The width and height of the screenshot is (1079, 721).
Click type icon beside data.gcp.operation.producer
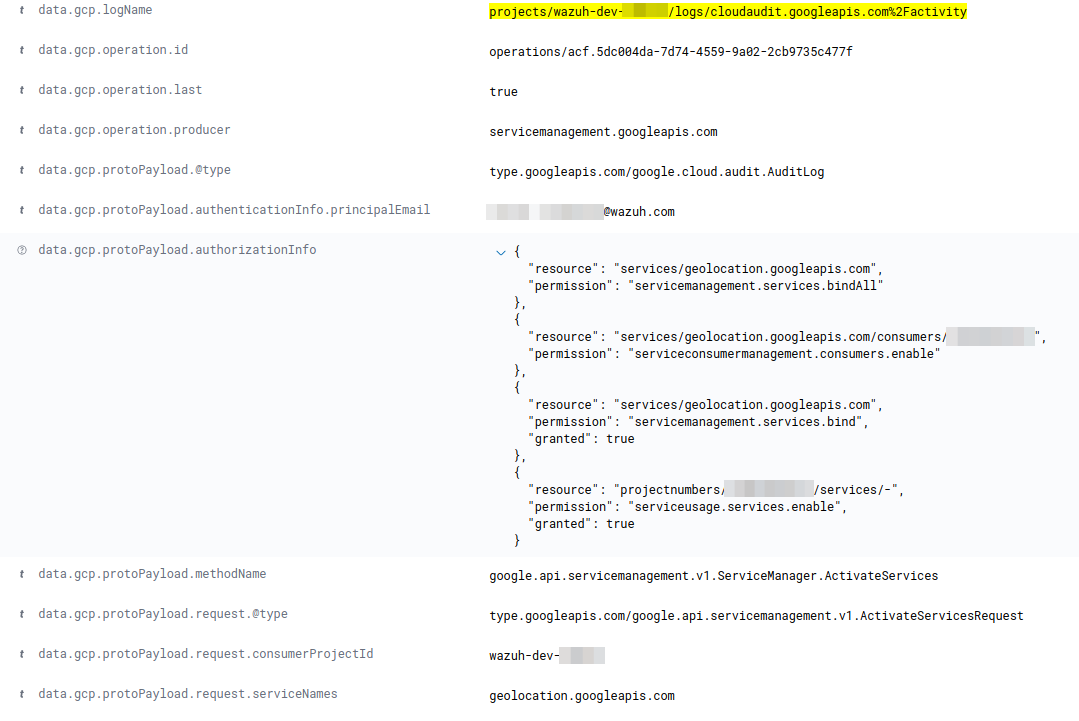coord(22,130)
